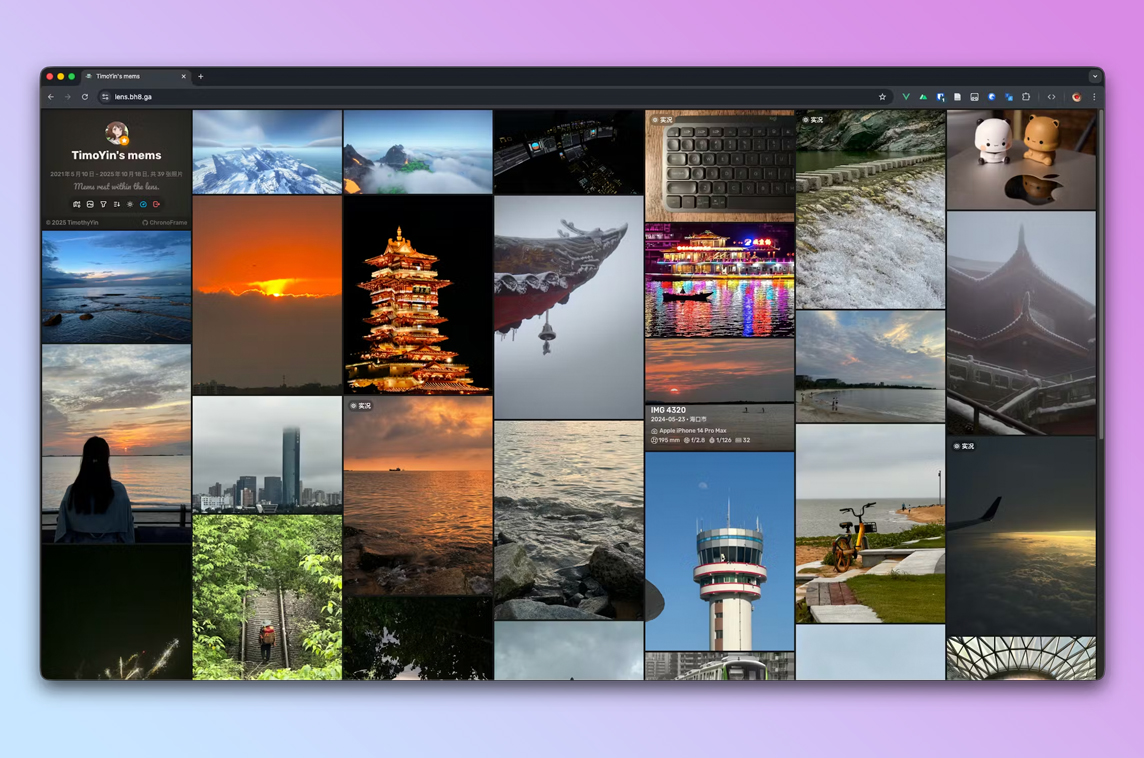Screen dimensions: 1144x758
Task: Open the ChronoFrame GitHub link
Action: coord(164,223)
